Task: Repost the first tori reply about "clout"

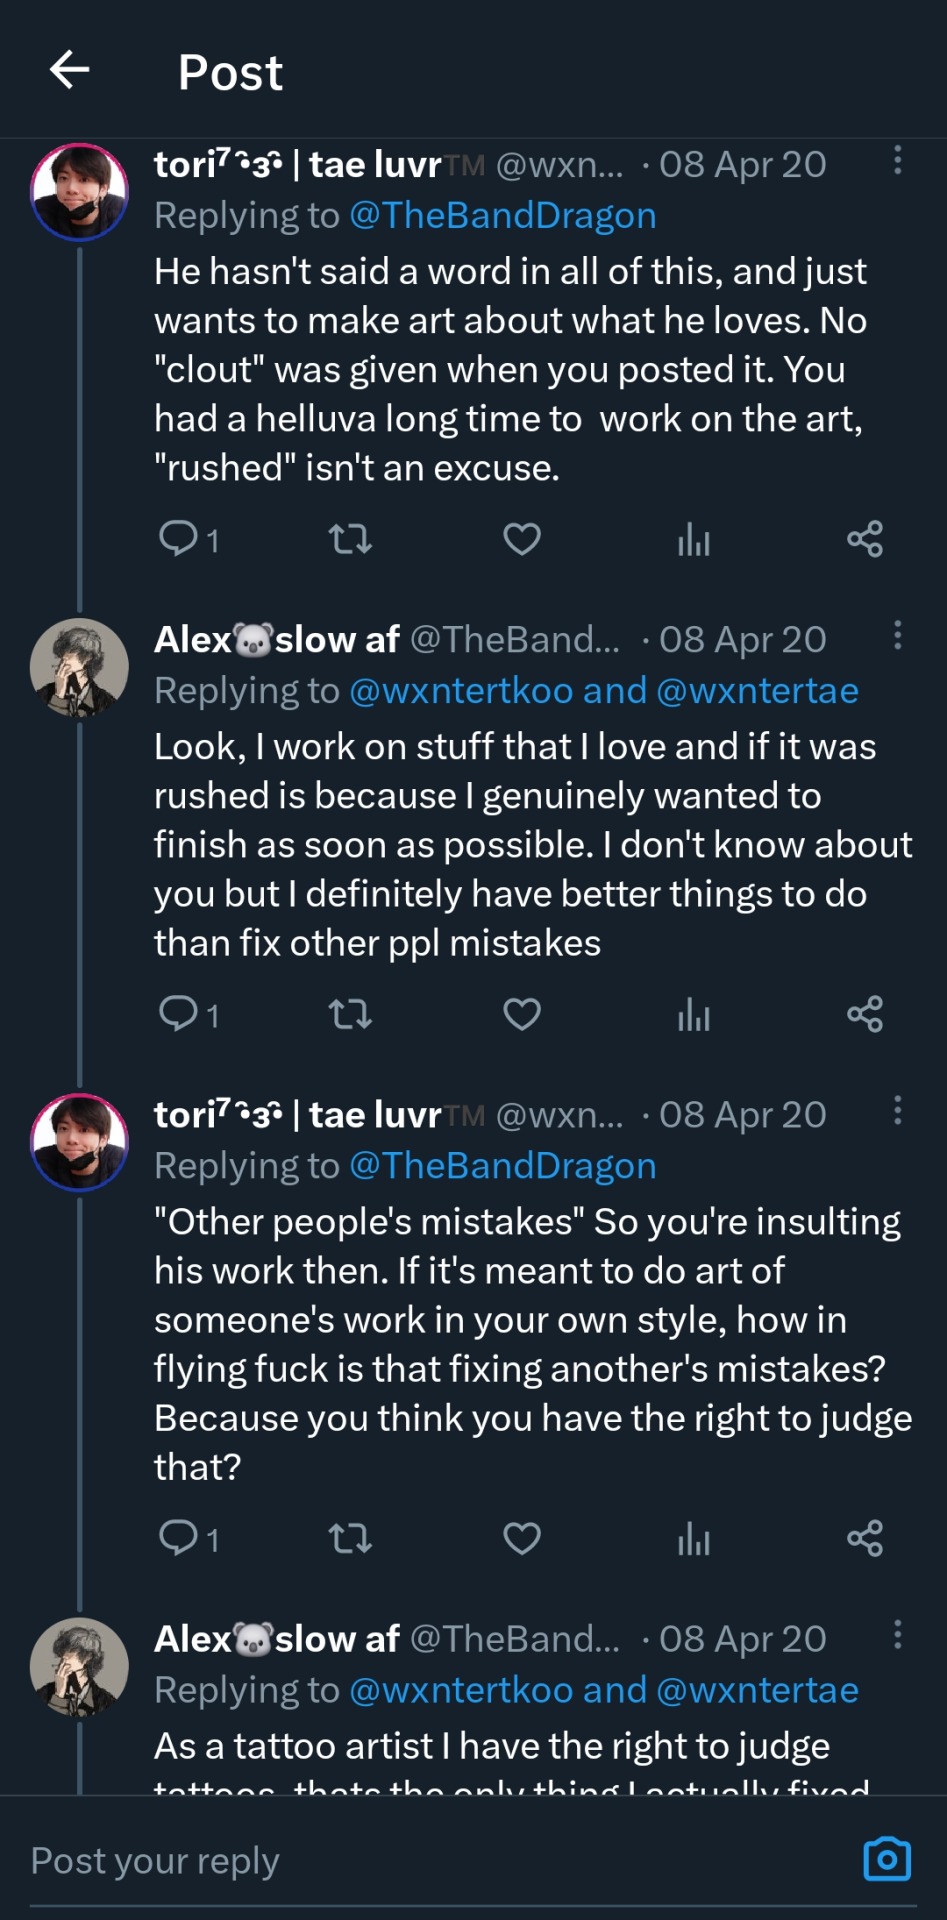Action: click(x=350, y=540)
